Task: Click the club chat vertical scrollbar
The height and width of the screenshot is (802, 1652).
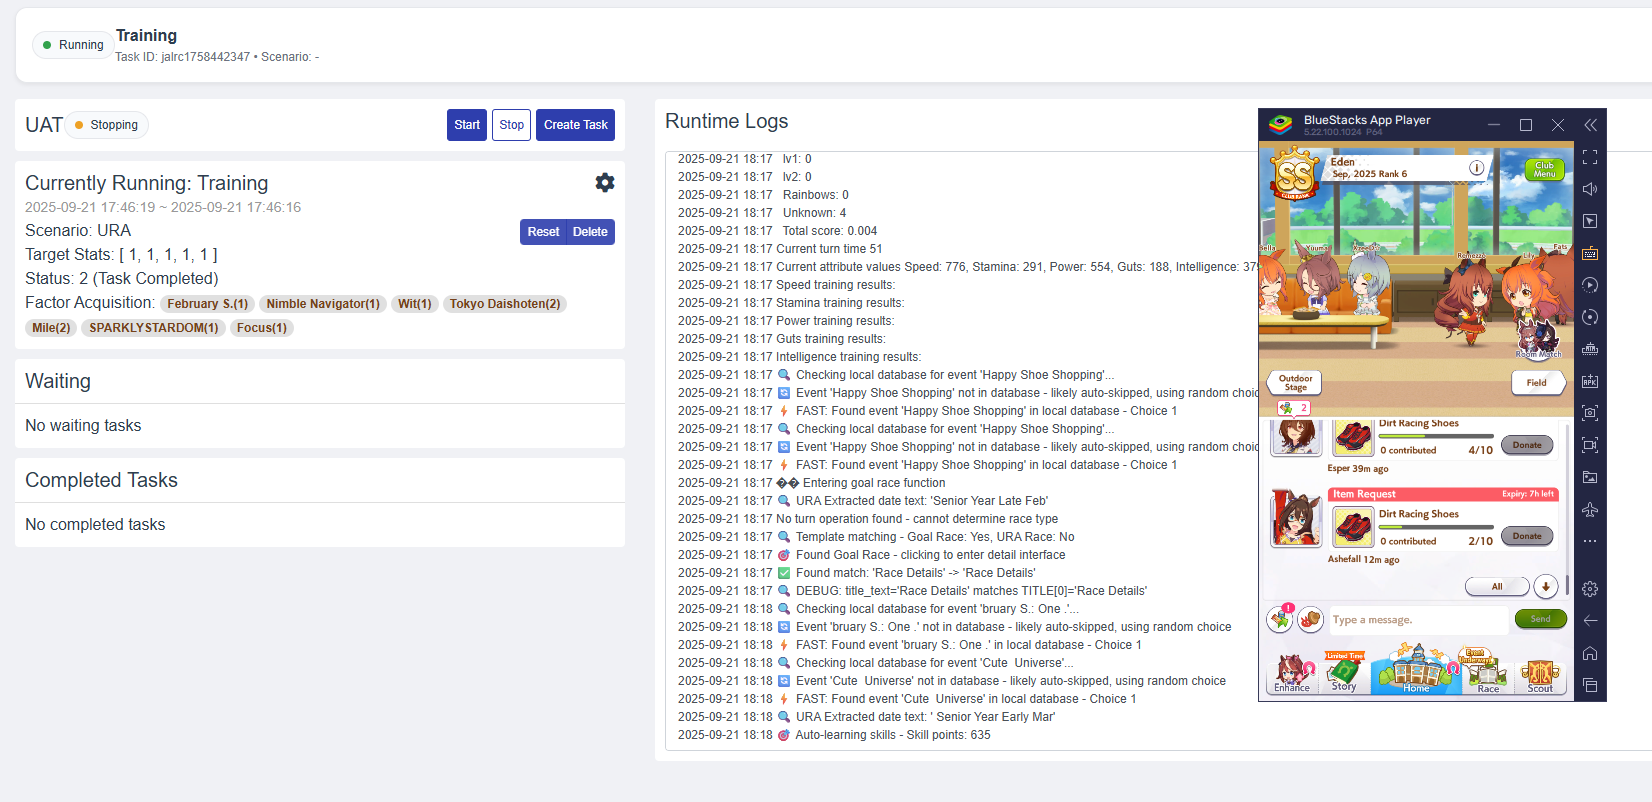Action: point(1567,585)
